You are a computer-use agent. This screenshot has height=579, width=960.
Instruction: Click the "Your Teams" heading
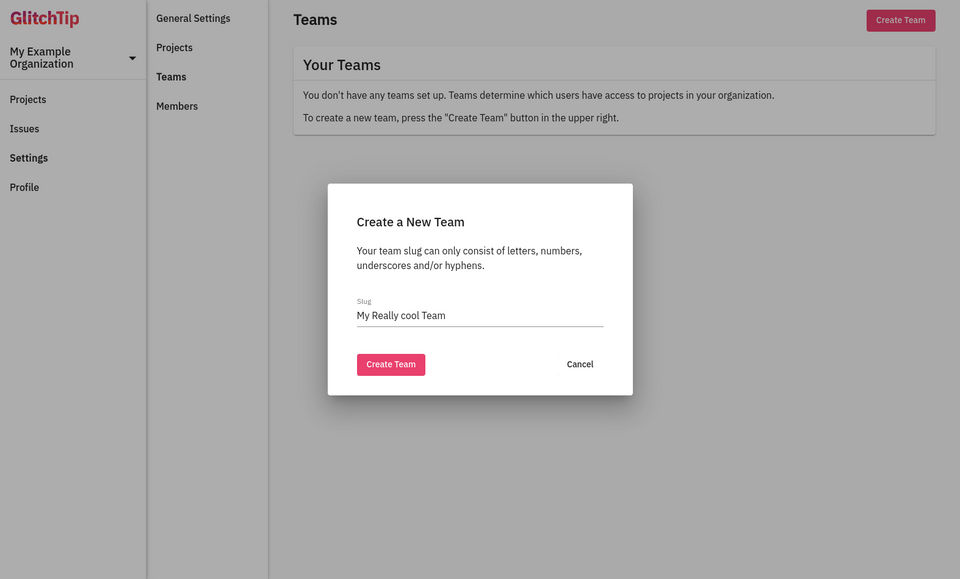[x=342, y=65]
